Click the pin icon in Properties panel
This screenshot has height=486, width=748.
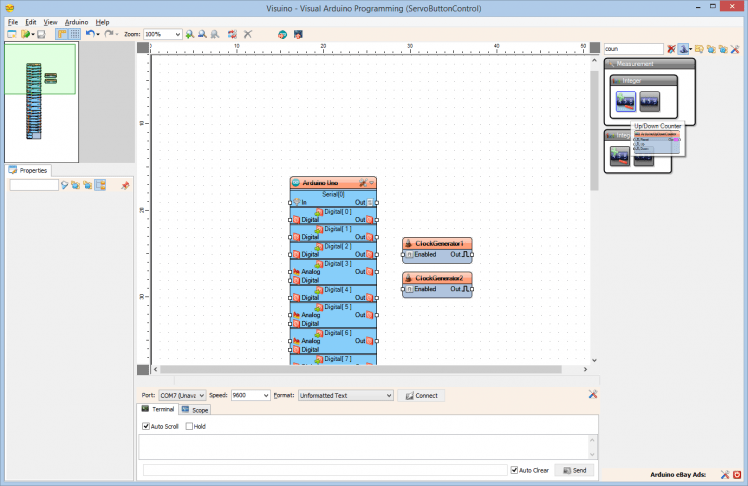tap(125, 185)
